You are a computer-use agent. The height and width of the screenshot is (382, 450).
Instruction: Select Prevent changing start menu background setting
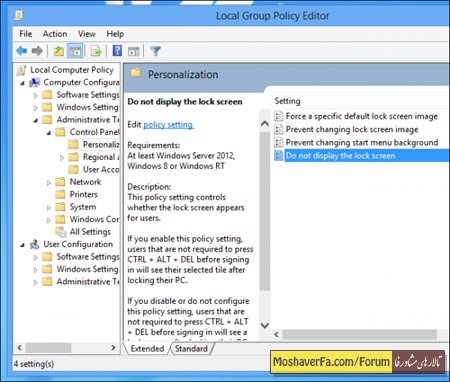pos(362,143)
